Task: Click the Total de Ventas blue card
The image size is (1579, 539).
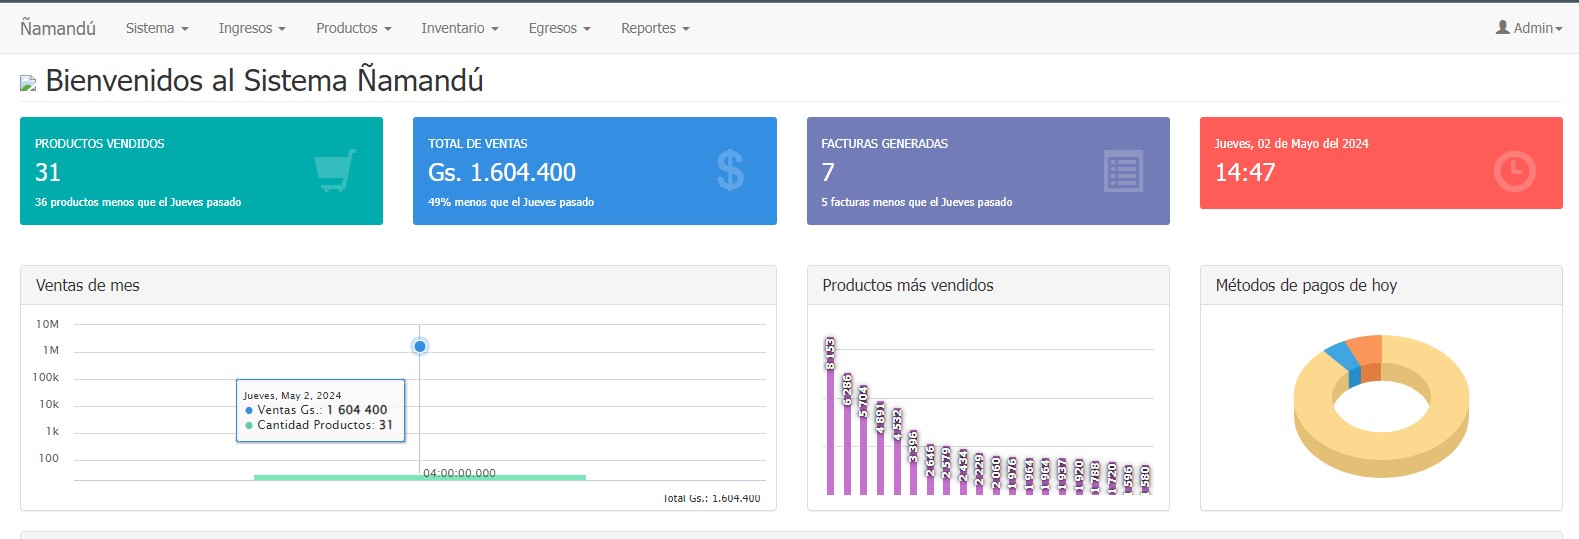Action: click(x=594, y=170)
